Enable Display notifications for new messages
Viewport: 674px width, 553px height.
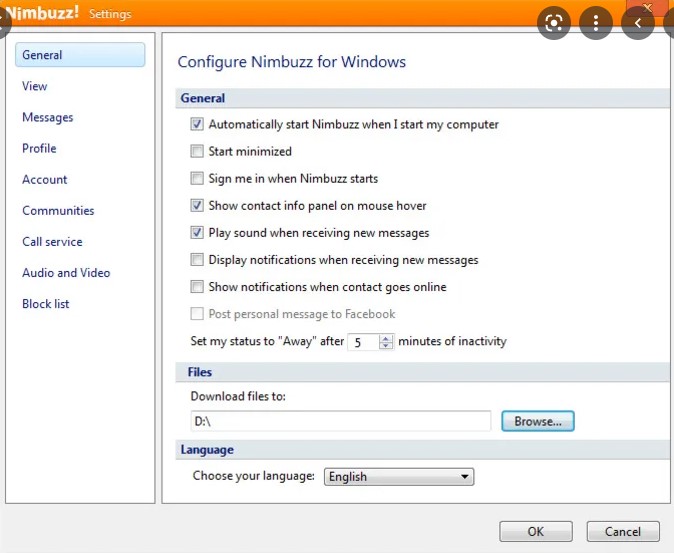point(197,260)
